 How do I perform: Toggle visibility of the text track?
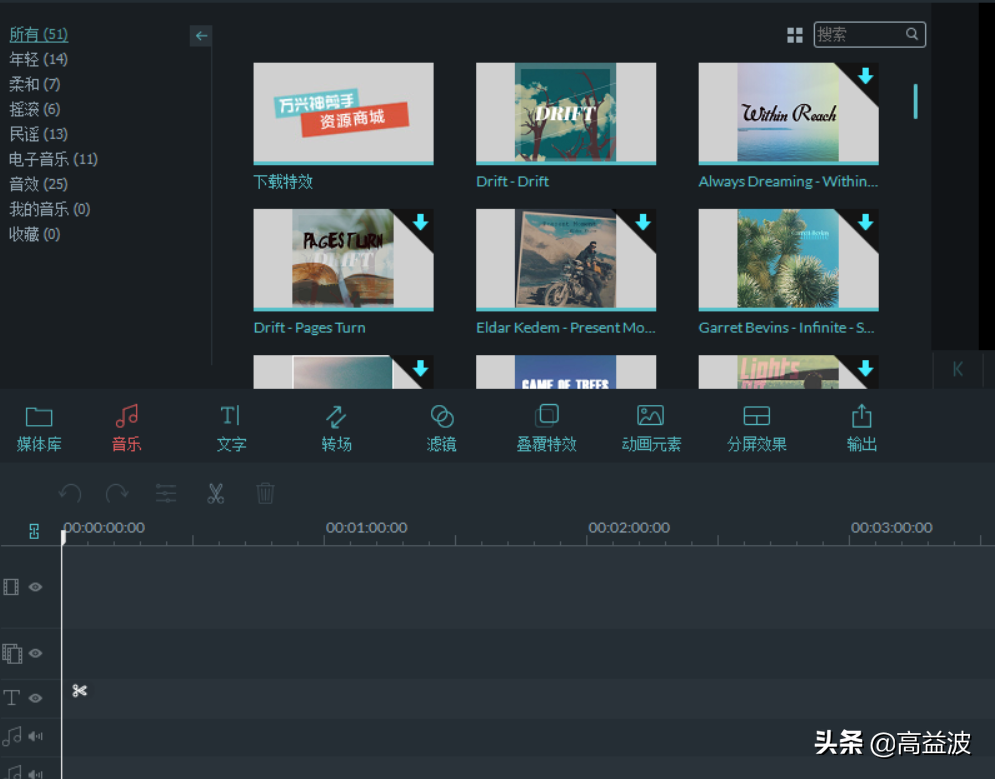point(36,698)
